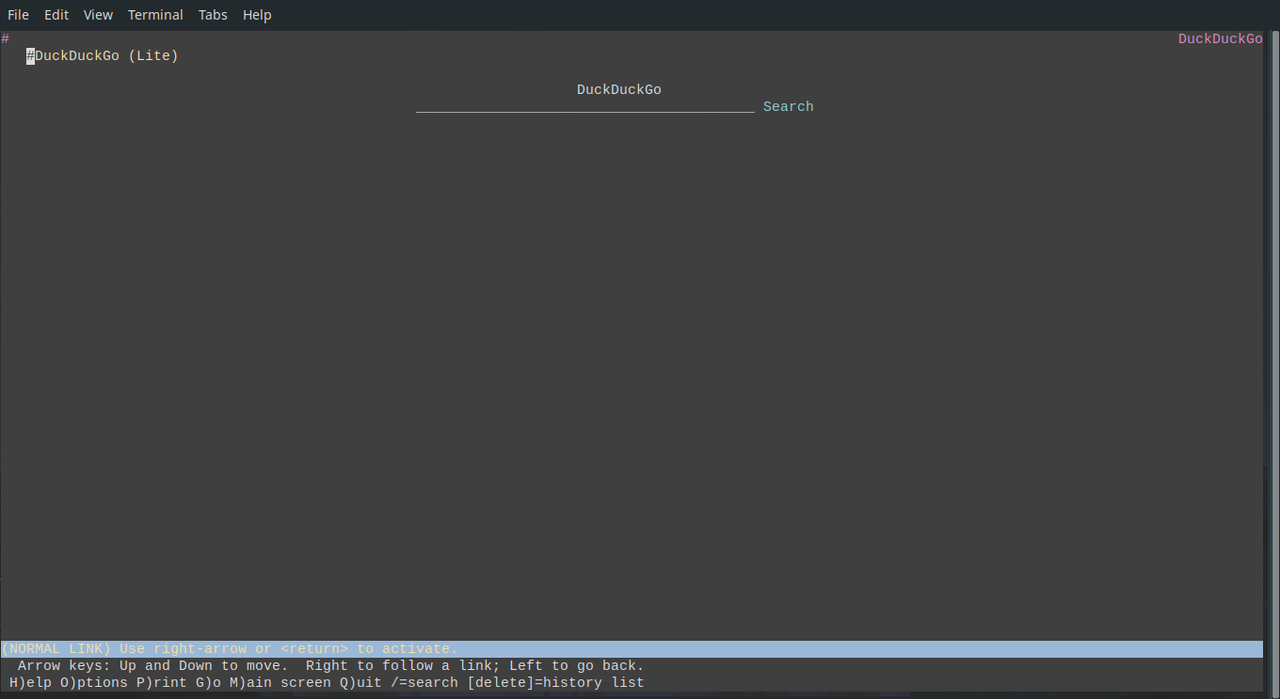1280x699 pixels.
Task: Click the Arrow keys help line
Action: [x=331, y=666]
